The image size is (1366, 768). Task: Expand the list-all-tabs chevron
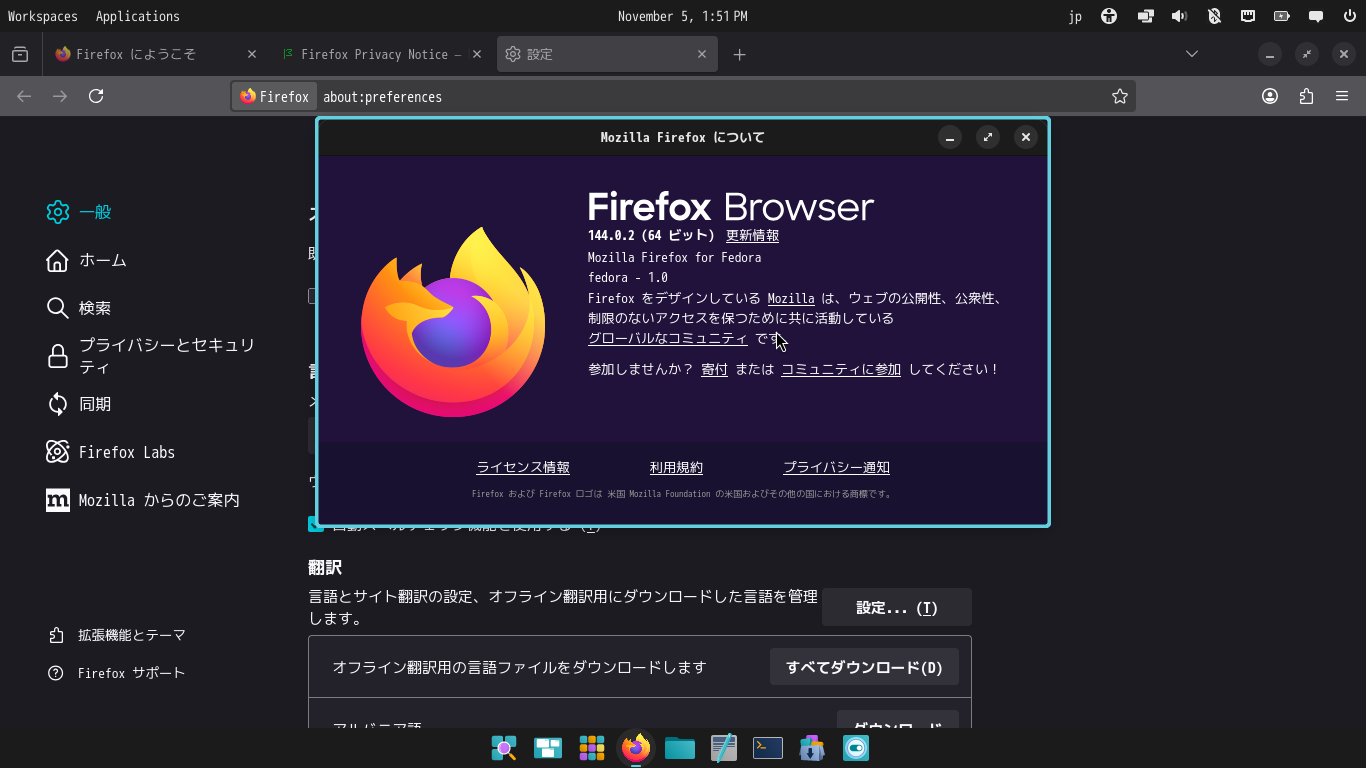1192,54
